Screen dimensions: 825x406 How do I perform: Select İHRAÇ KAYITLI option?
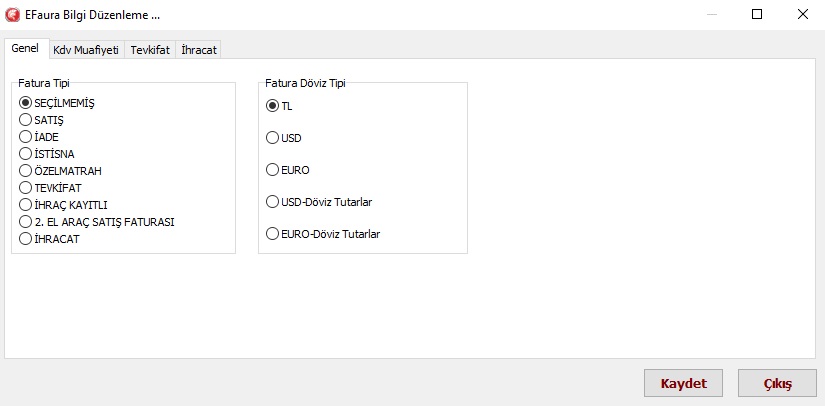coord(26,205)
